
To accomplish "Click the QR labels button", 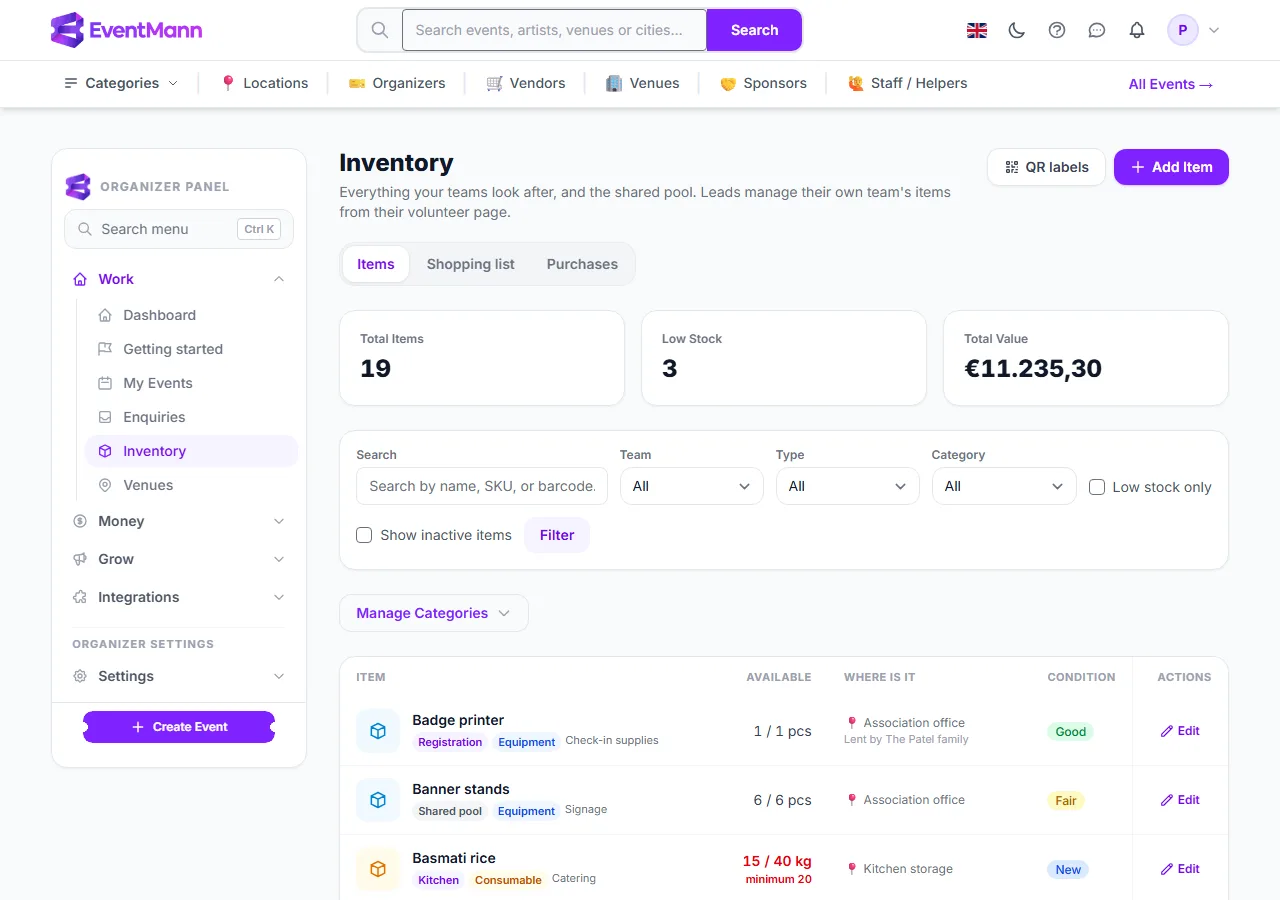I will [1046, 167].
